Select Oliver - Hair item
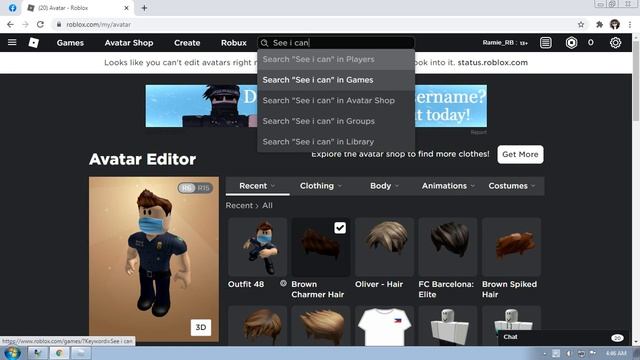The width and height of the screenshot is (640, 360). [x=384, y=247]
